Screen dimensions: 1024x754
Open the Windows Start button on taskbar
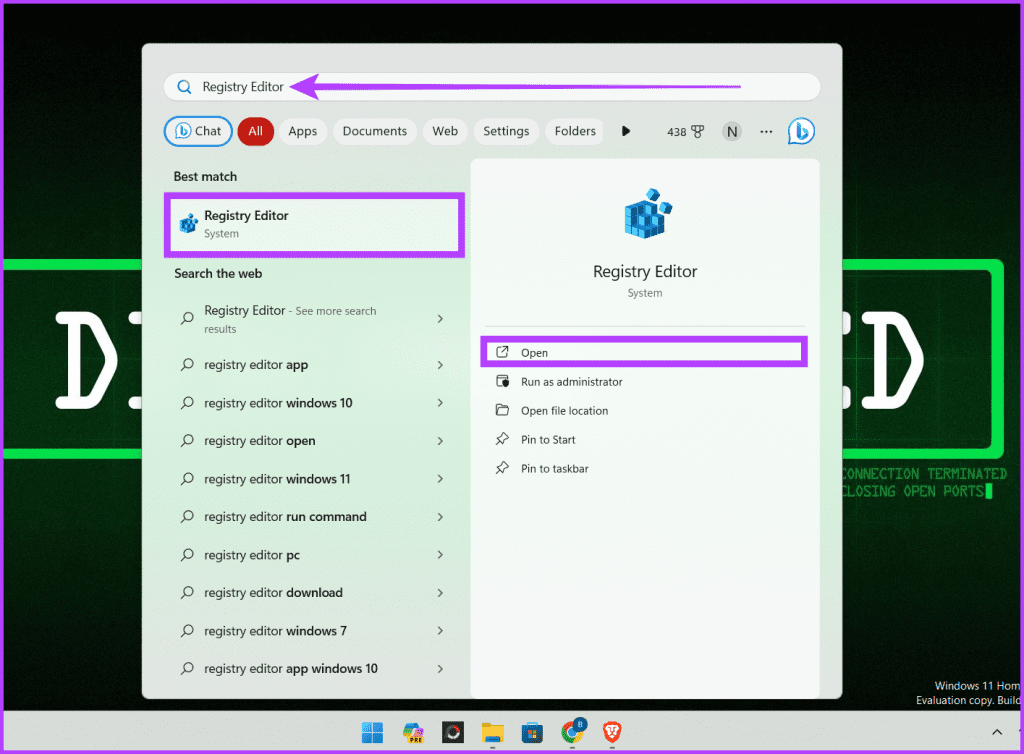coord(372,732)
